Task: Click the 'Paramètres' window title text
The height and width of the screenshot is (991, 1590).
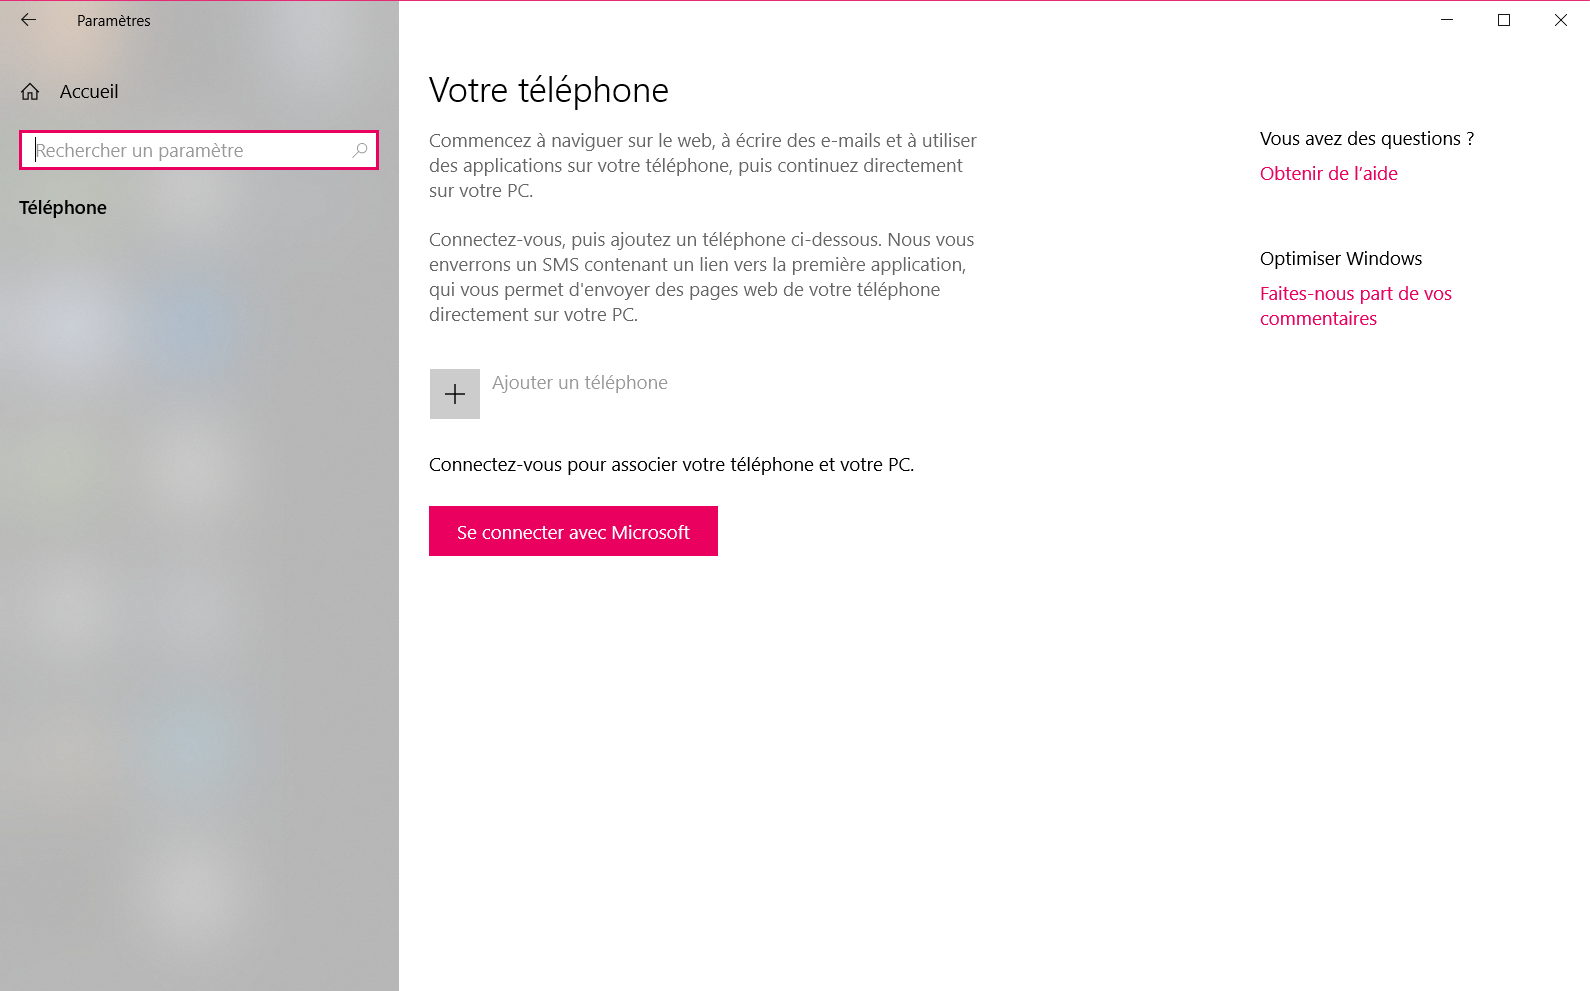Action: pos(114,21)
